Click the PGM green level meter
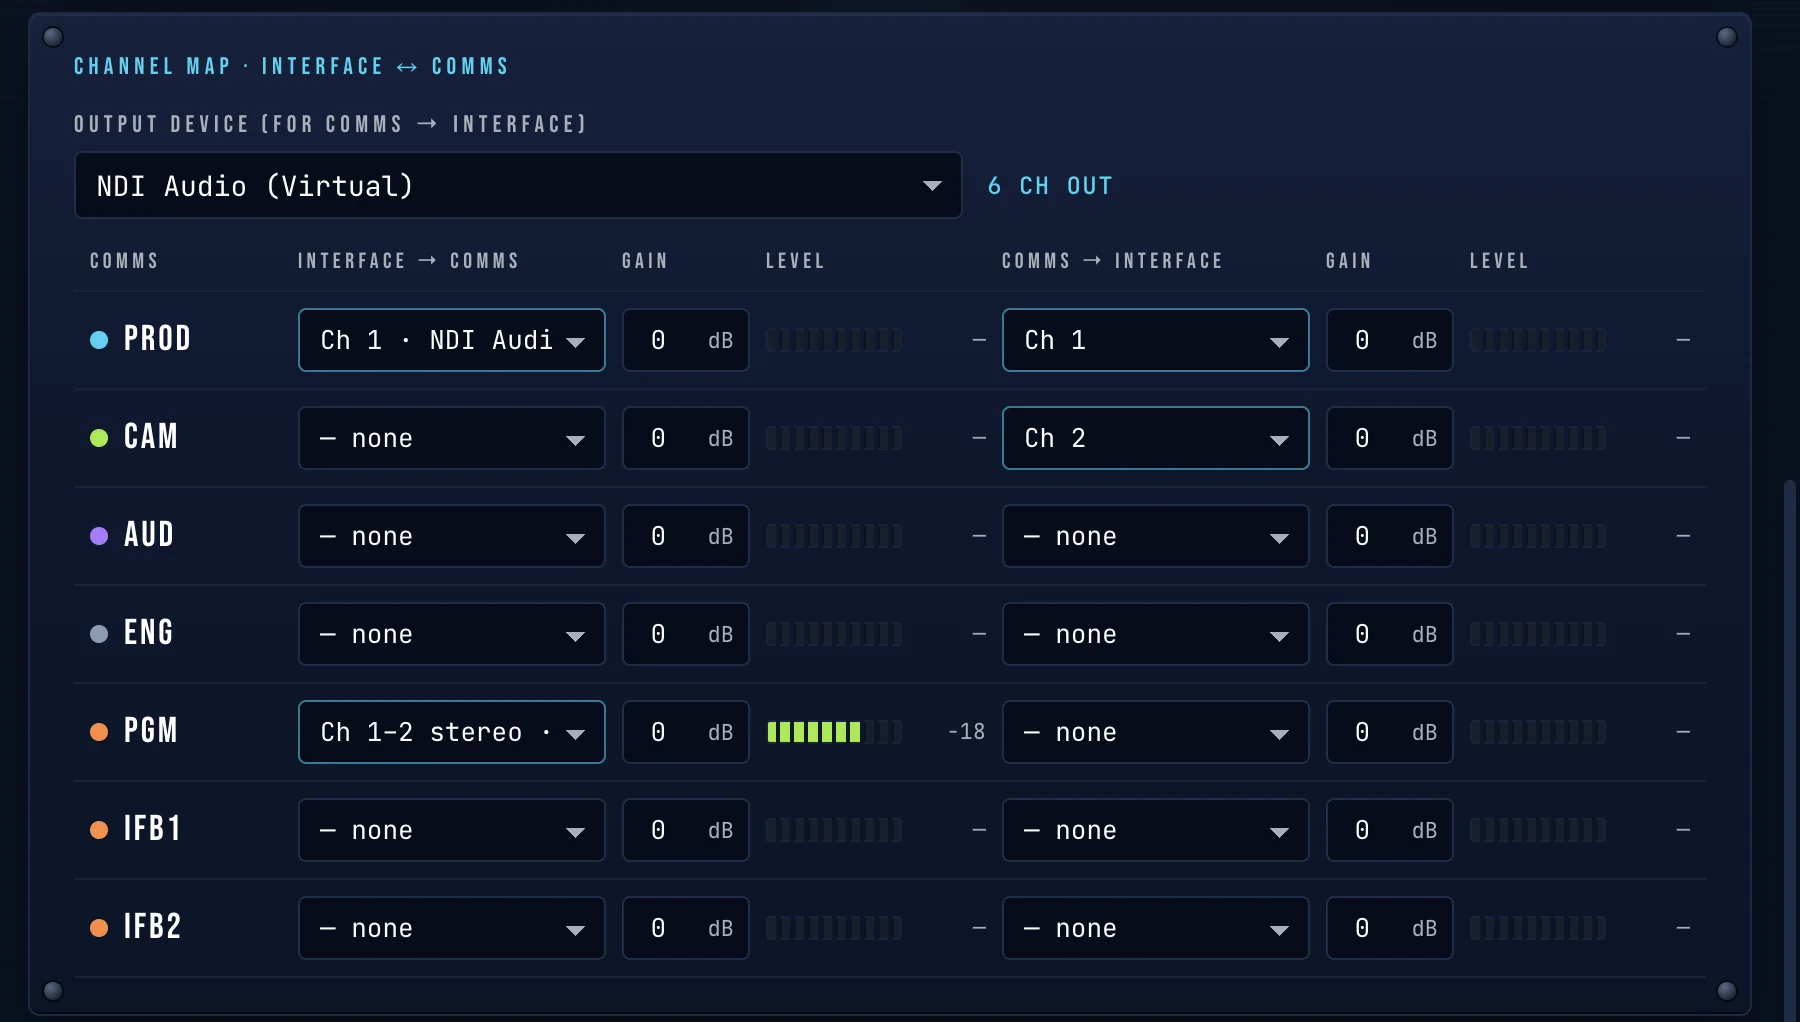 pyautogui.click(x=834, y=732)
